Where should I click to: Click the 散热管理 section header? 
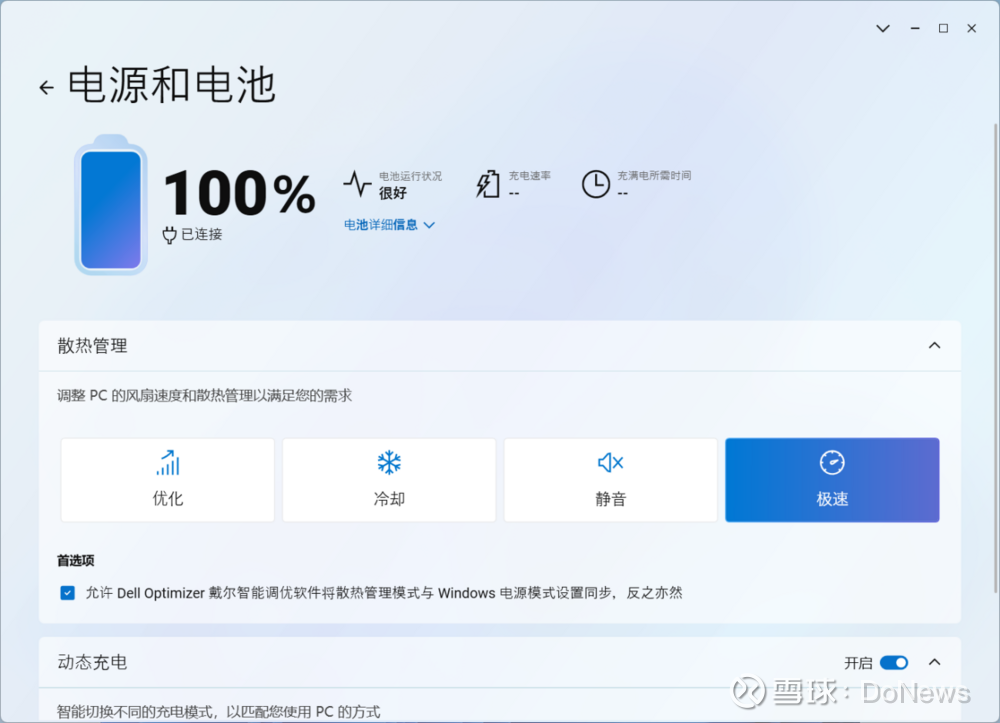pyautogui.click(x=500, y=346)
